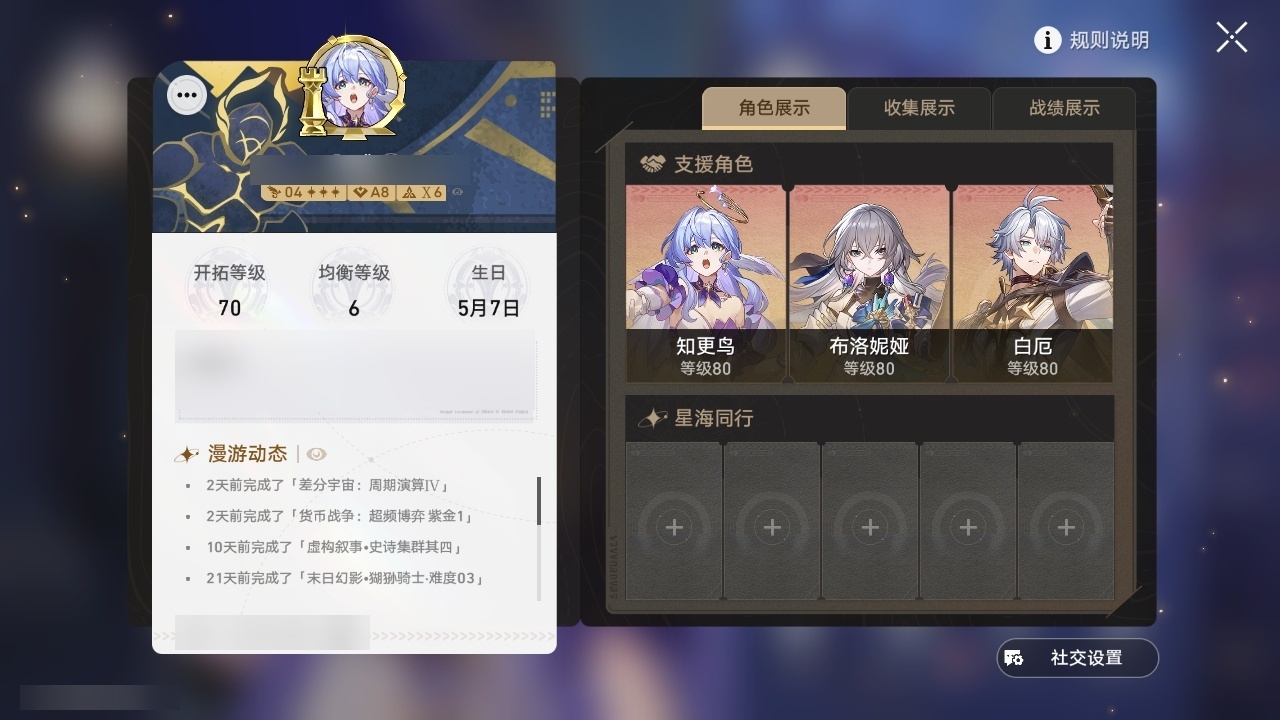Toggle the small eye icon beside badge row
The image size is (1280, 720).
457,192
